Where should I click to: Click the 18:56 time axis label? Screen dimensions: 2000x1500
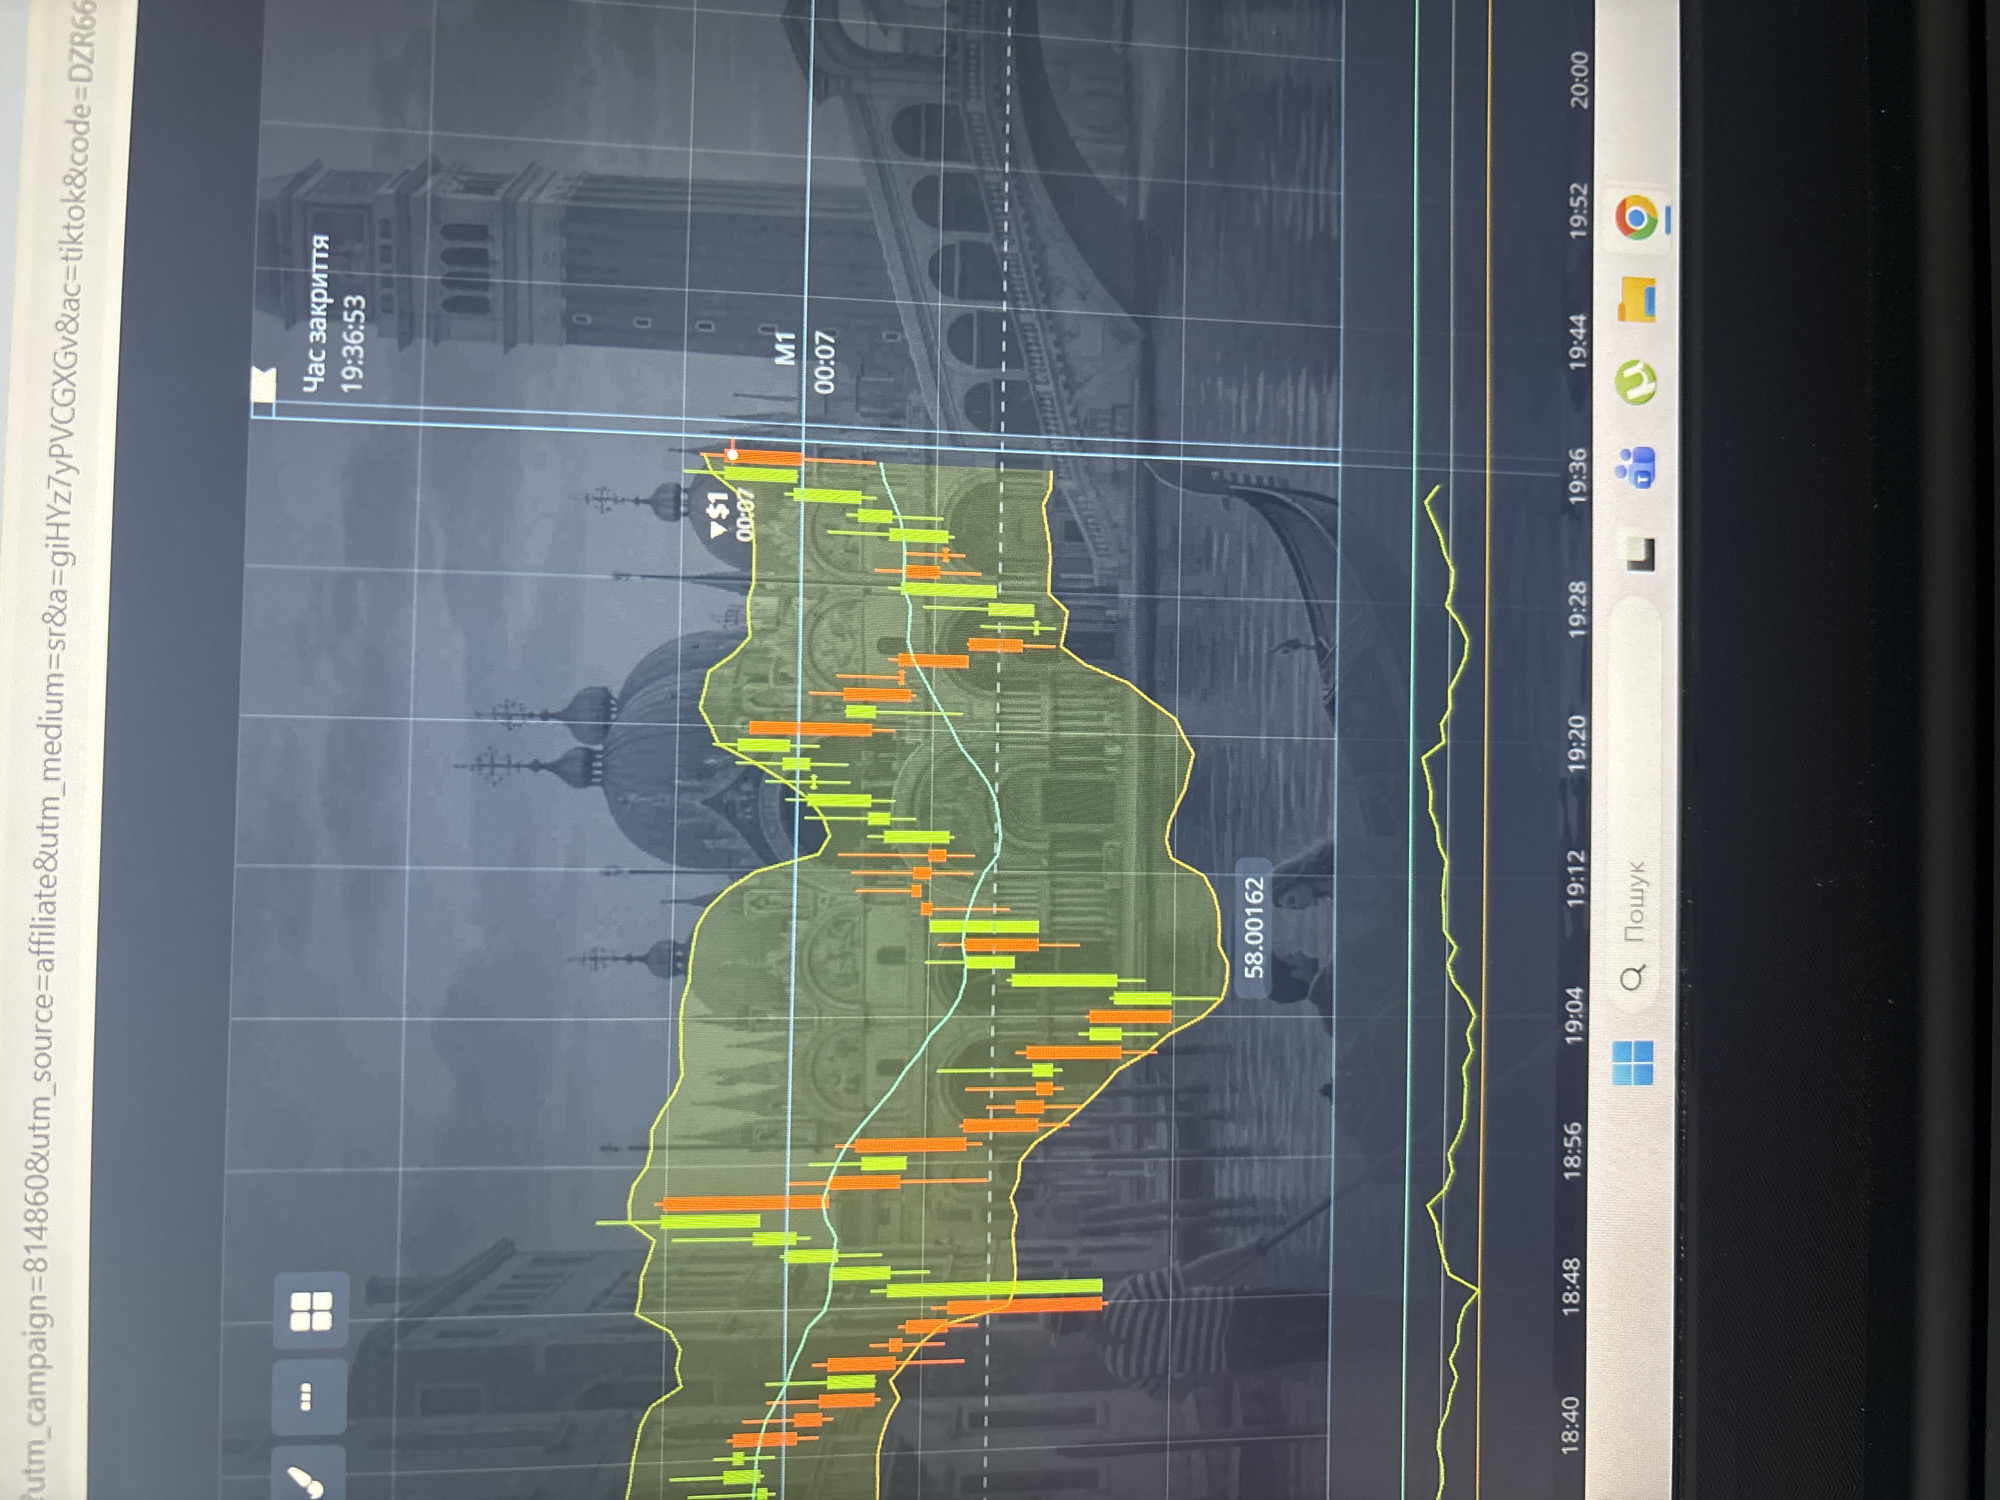click(1573, 1150)
